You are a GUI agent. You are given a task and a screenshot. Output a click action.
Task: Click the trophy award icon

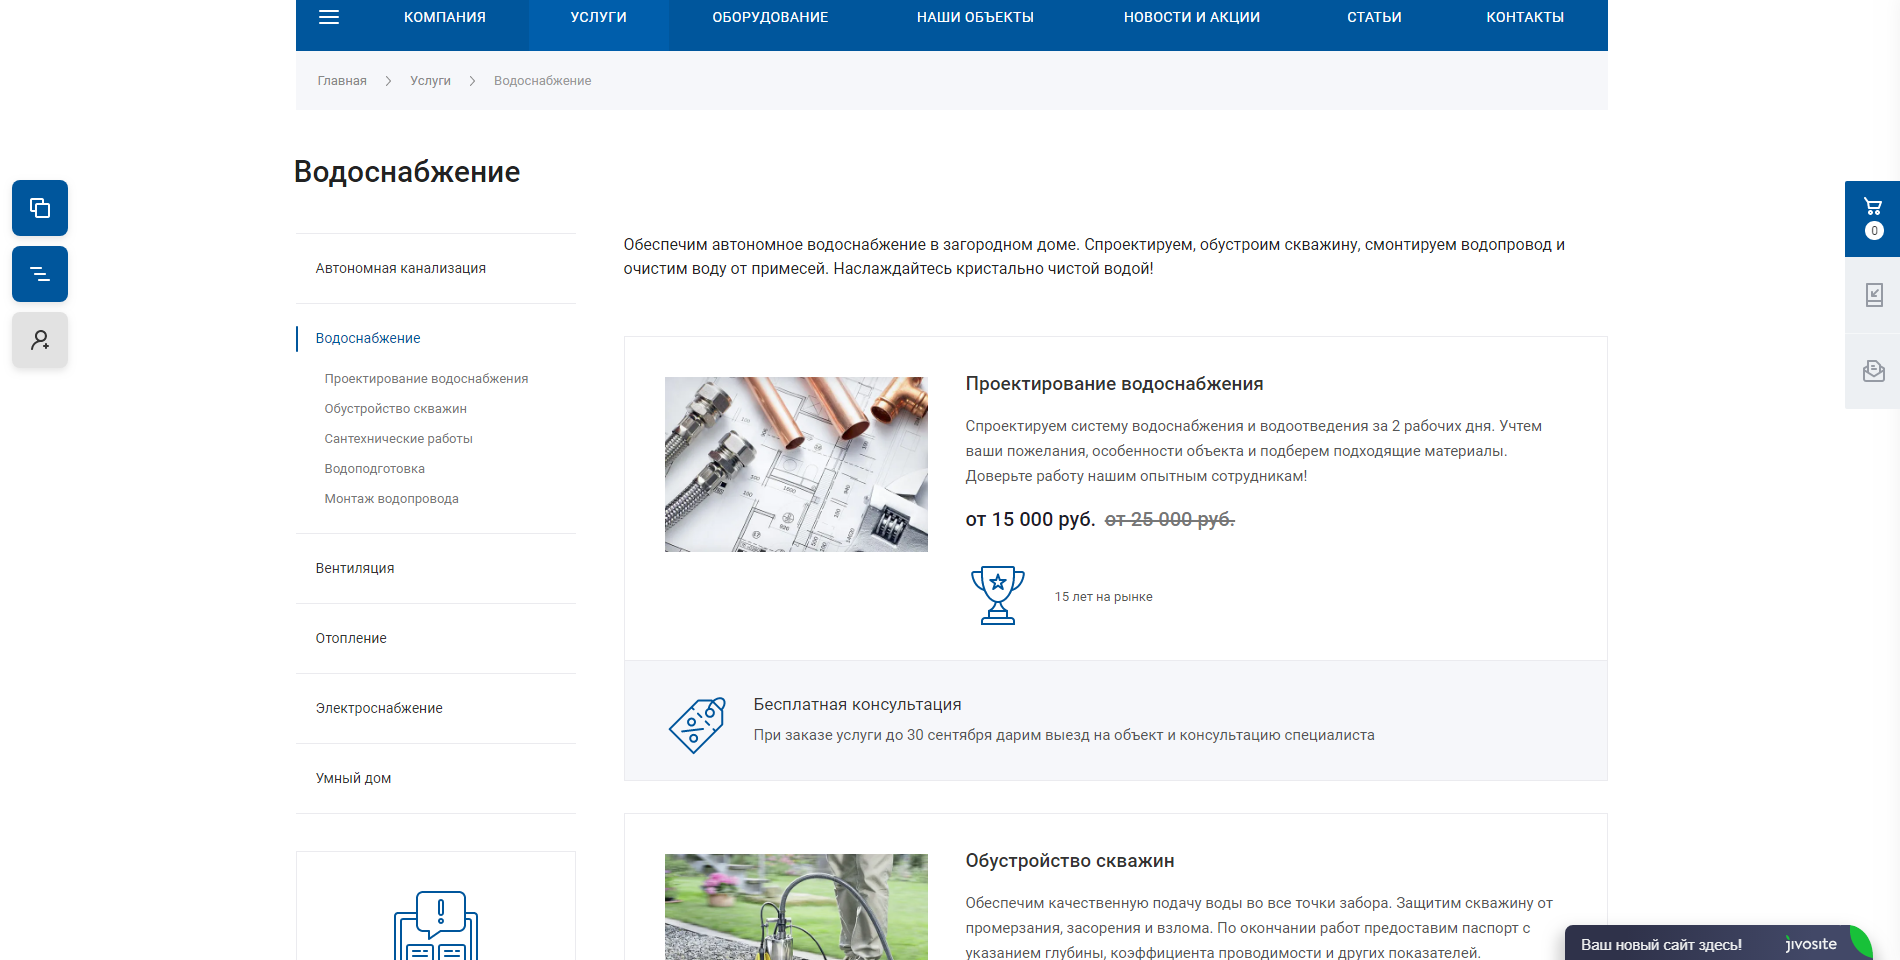click(x=998, y=595)
